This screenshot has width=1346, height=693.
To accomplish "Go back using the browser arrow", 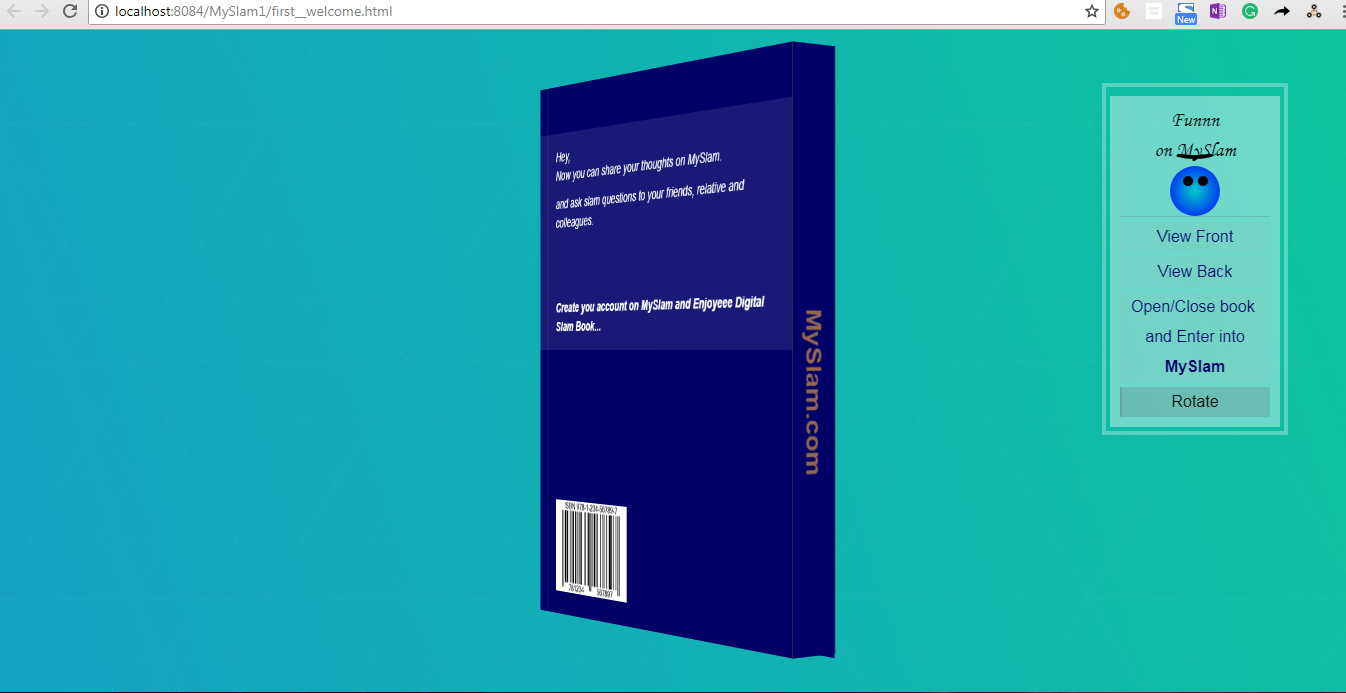I will point(14,12).
